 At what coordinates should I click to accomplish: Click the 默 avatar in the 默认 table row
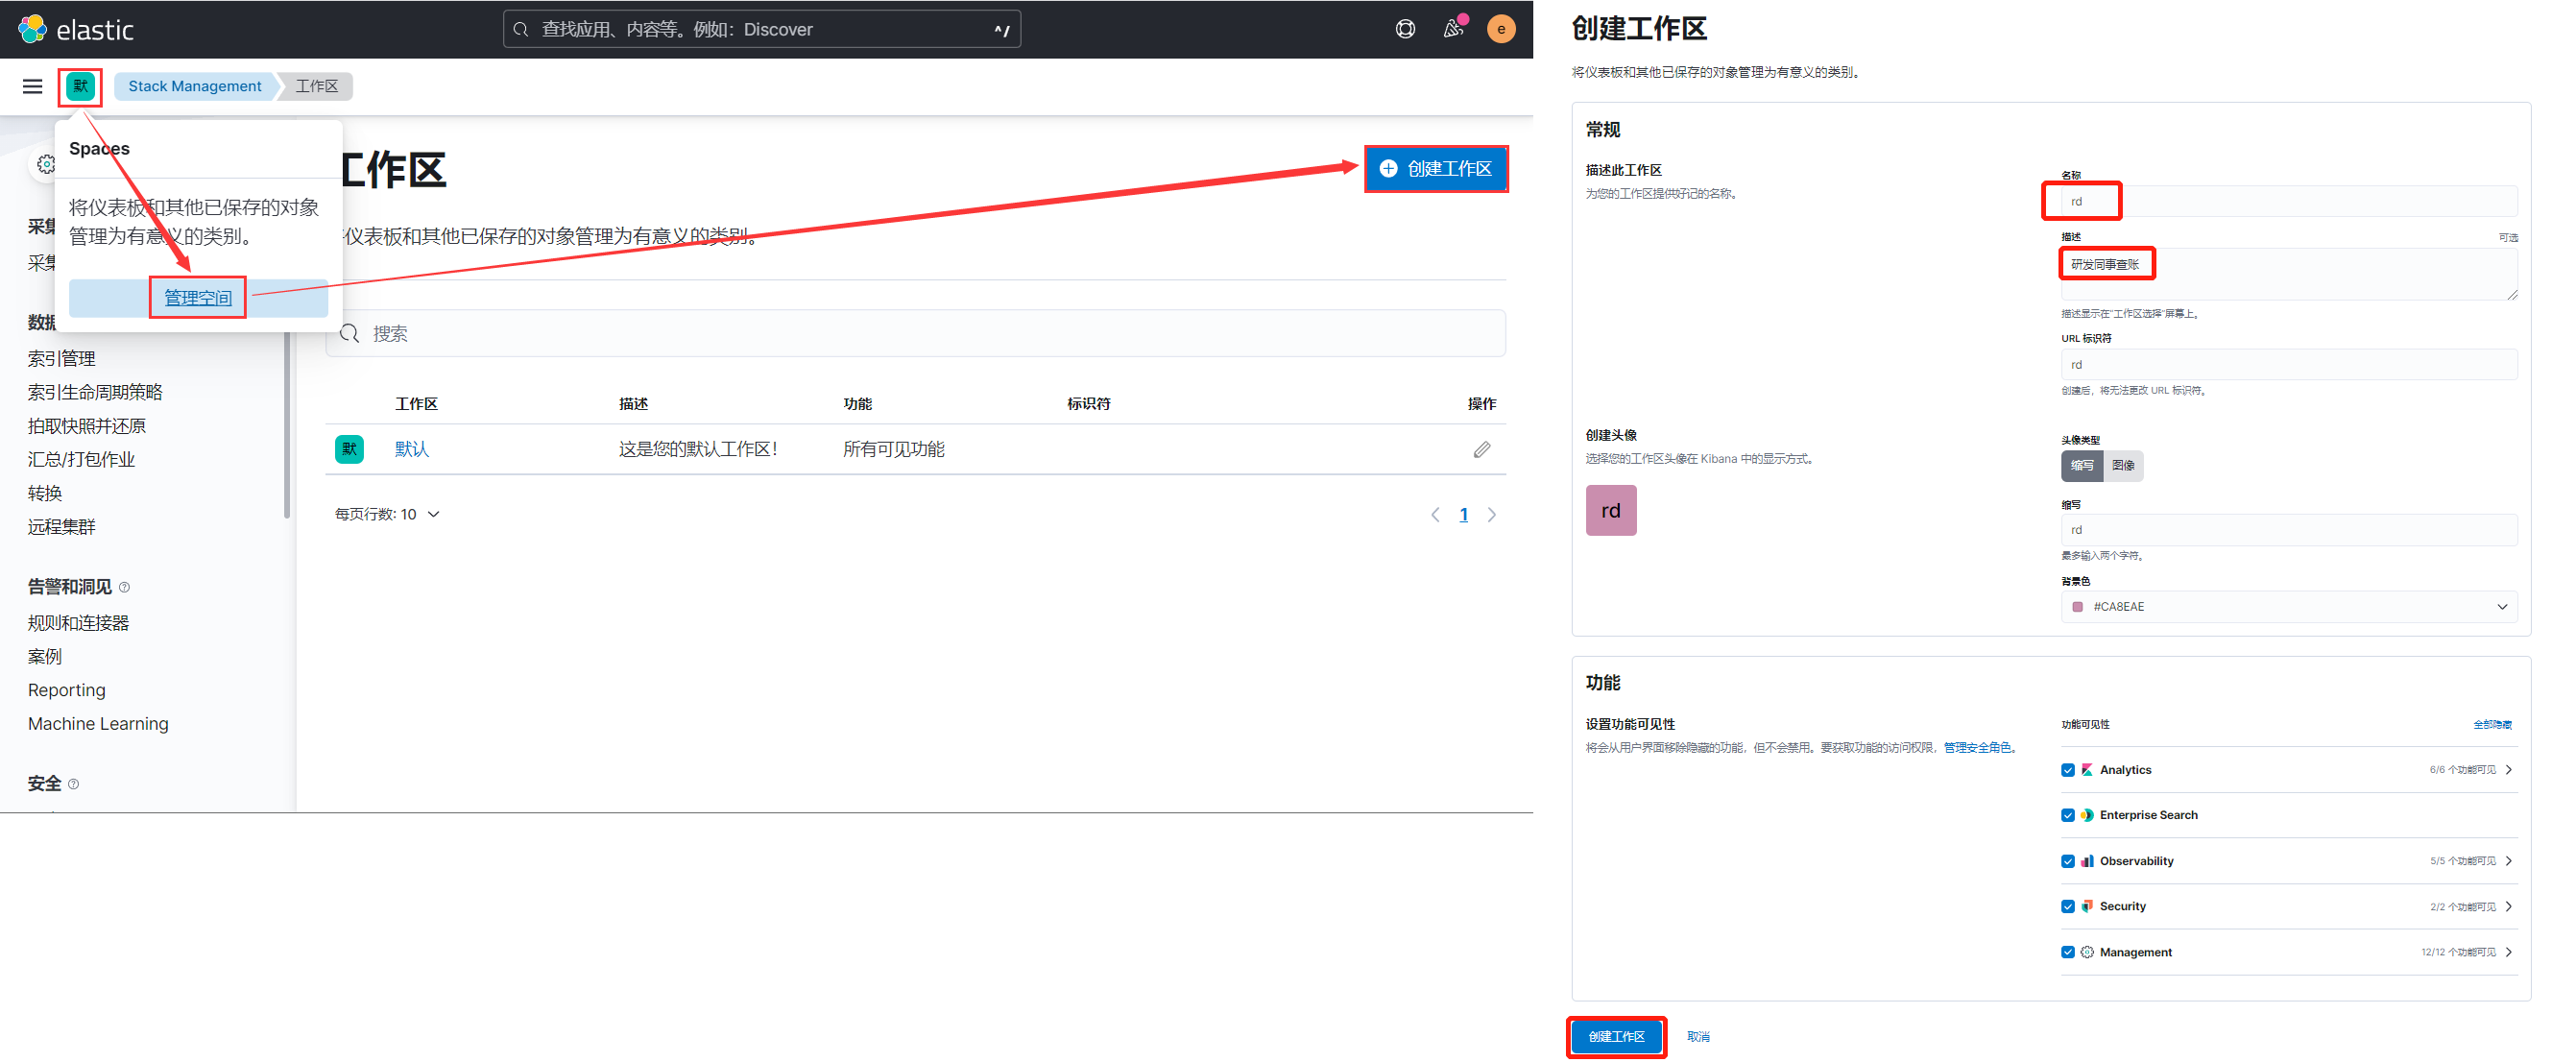click(349, 449)
